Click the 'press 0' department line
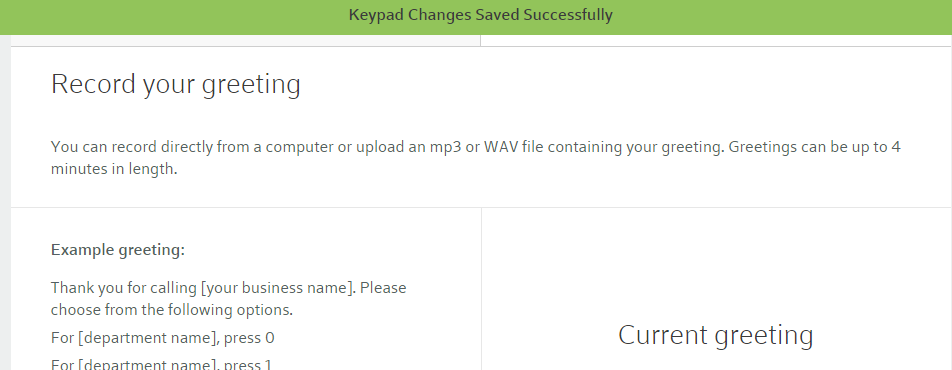Screen dimensions: 952x370 tap(163, 338)
